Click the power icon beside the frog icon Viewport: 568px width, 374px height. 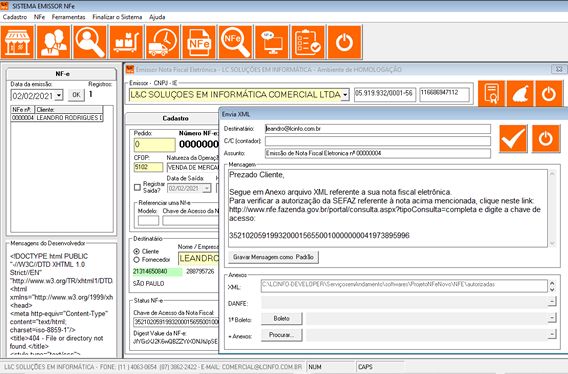pyautogui.click(x=549, y=94)
